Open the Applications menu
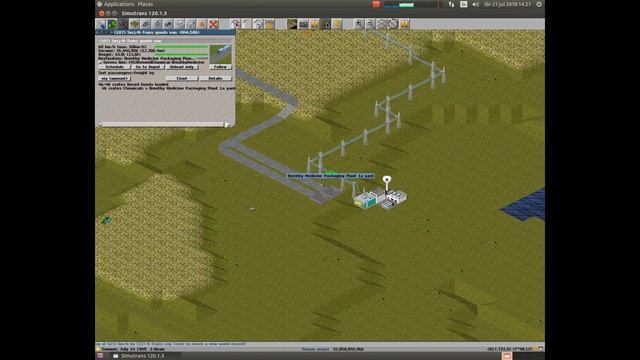Viewport: 640px width, 360px height. [x=118, y=4]
